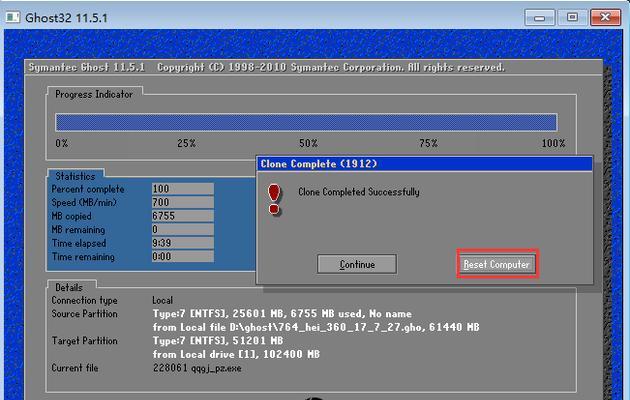
Task: Click the source partition 'Type:7 [NTFS], 25601 MB' line
Action: (x=282, y=314)
